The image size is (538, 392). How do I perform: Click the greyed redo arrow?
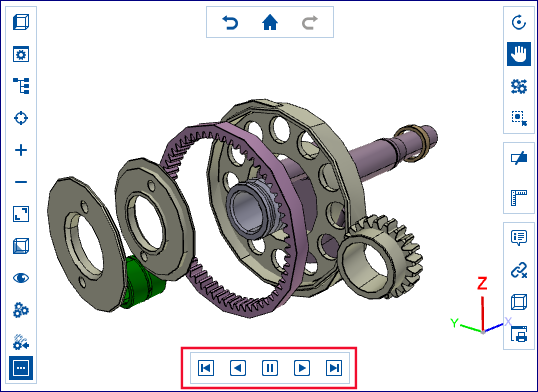coord(310,23)
